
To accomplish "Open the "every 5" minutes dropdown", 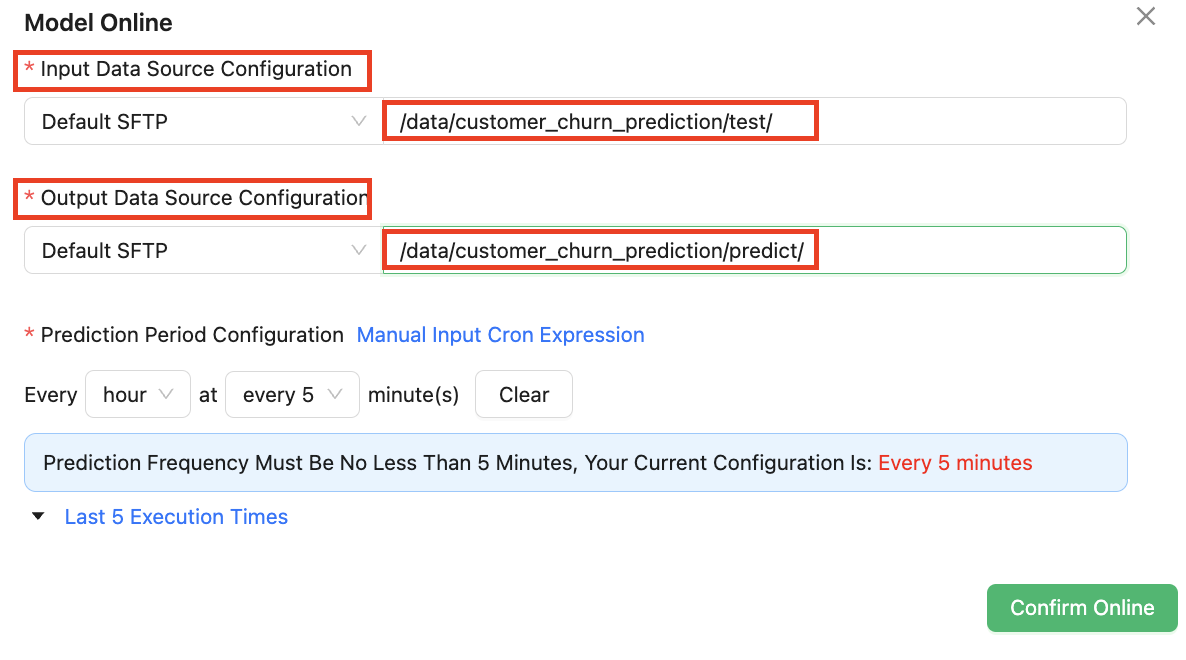I will (x=292, y=395).
